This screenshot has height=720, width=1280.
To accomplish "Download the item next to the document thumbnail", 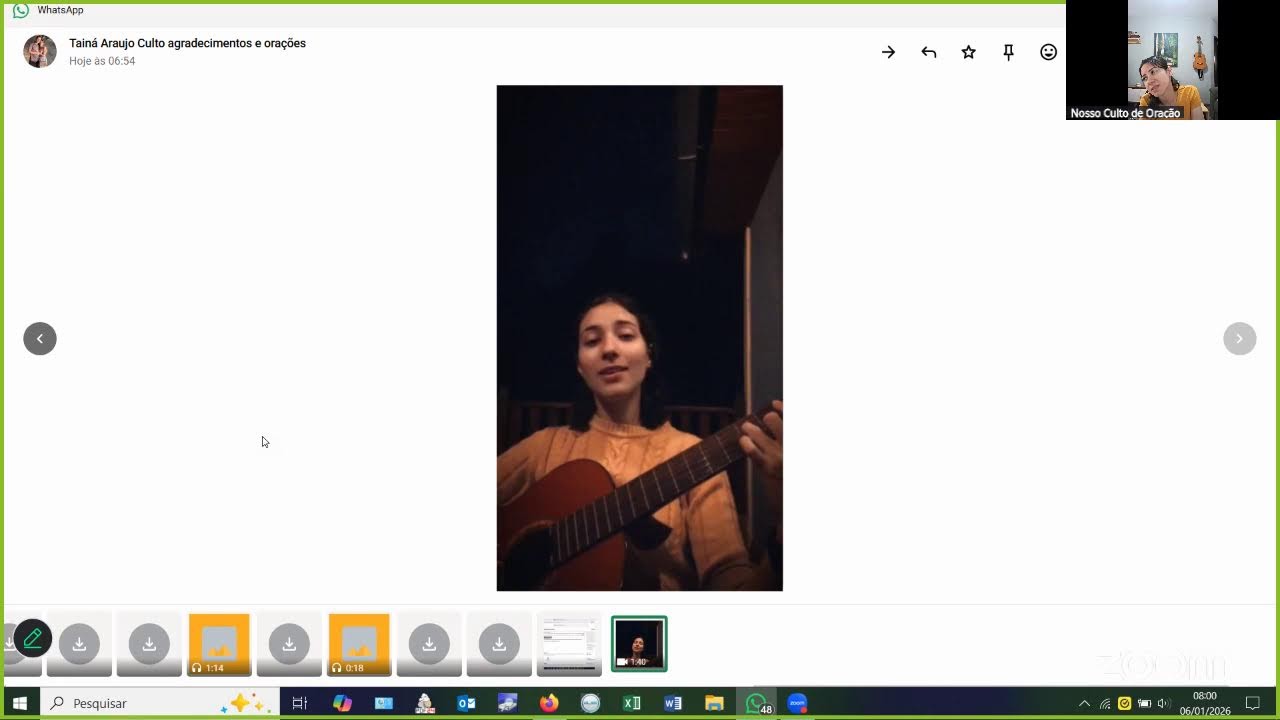I will coord(499,644).
